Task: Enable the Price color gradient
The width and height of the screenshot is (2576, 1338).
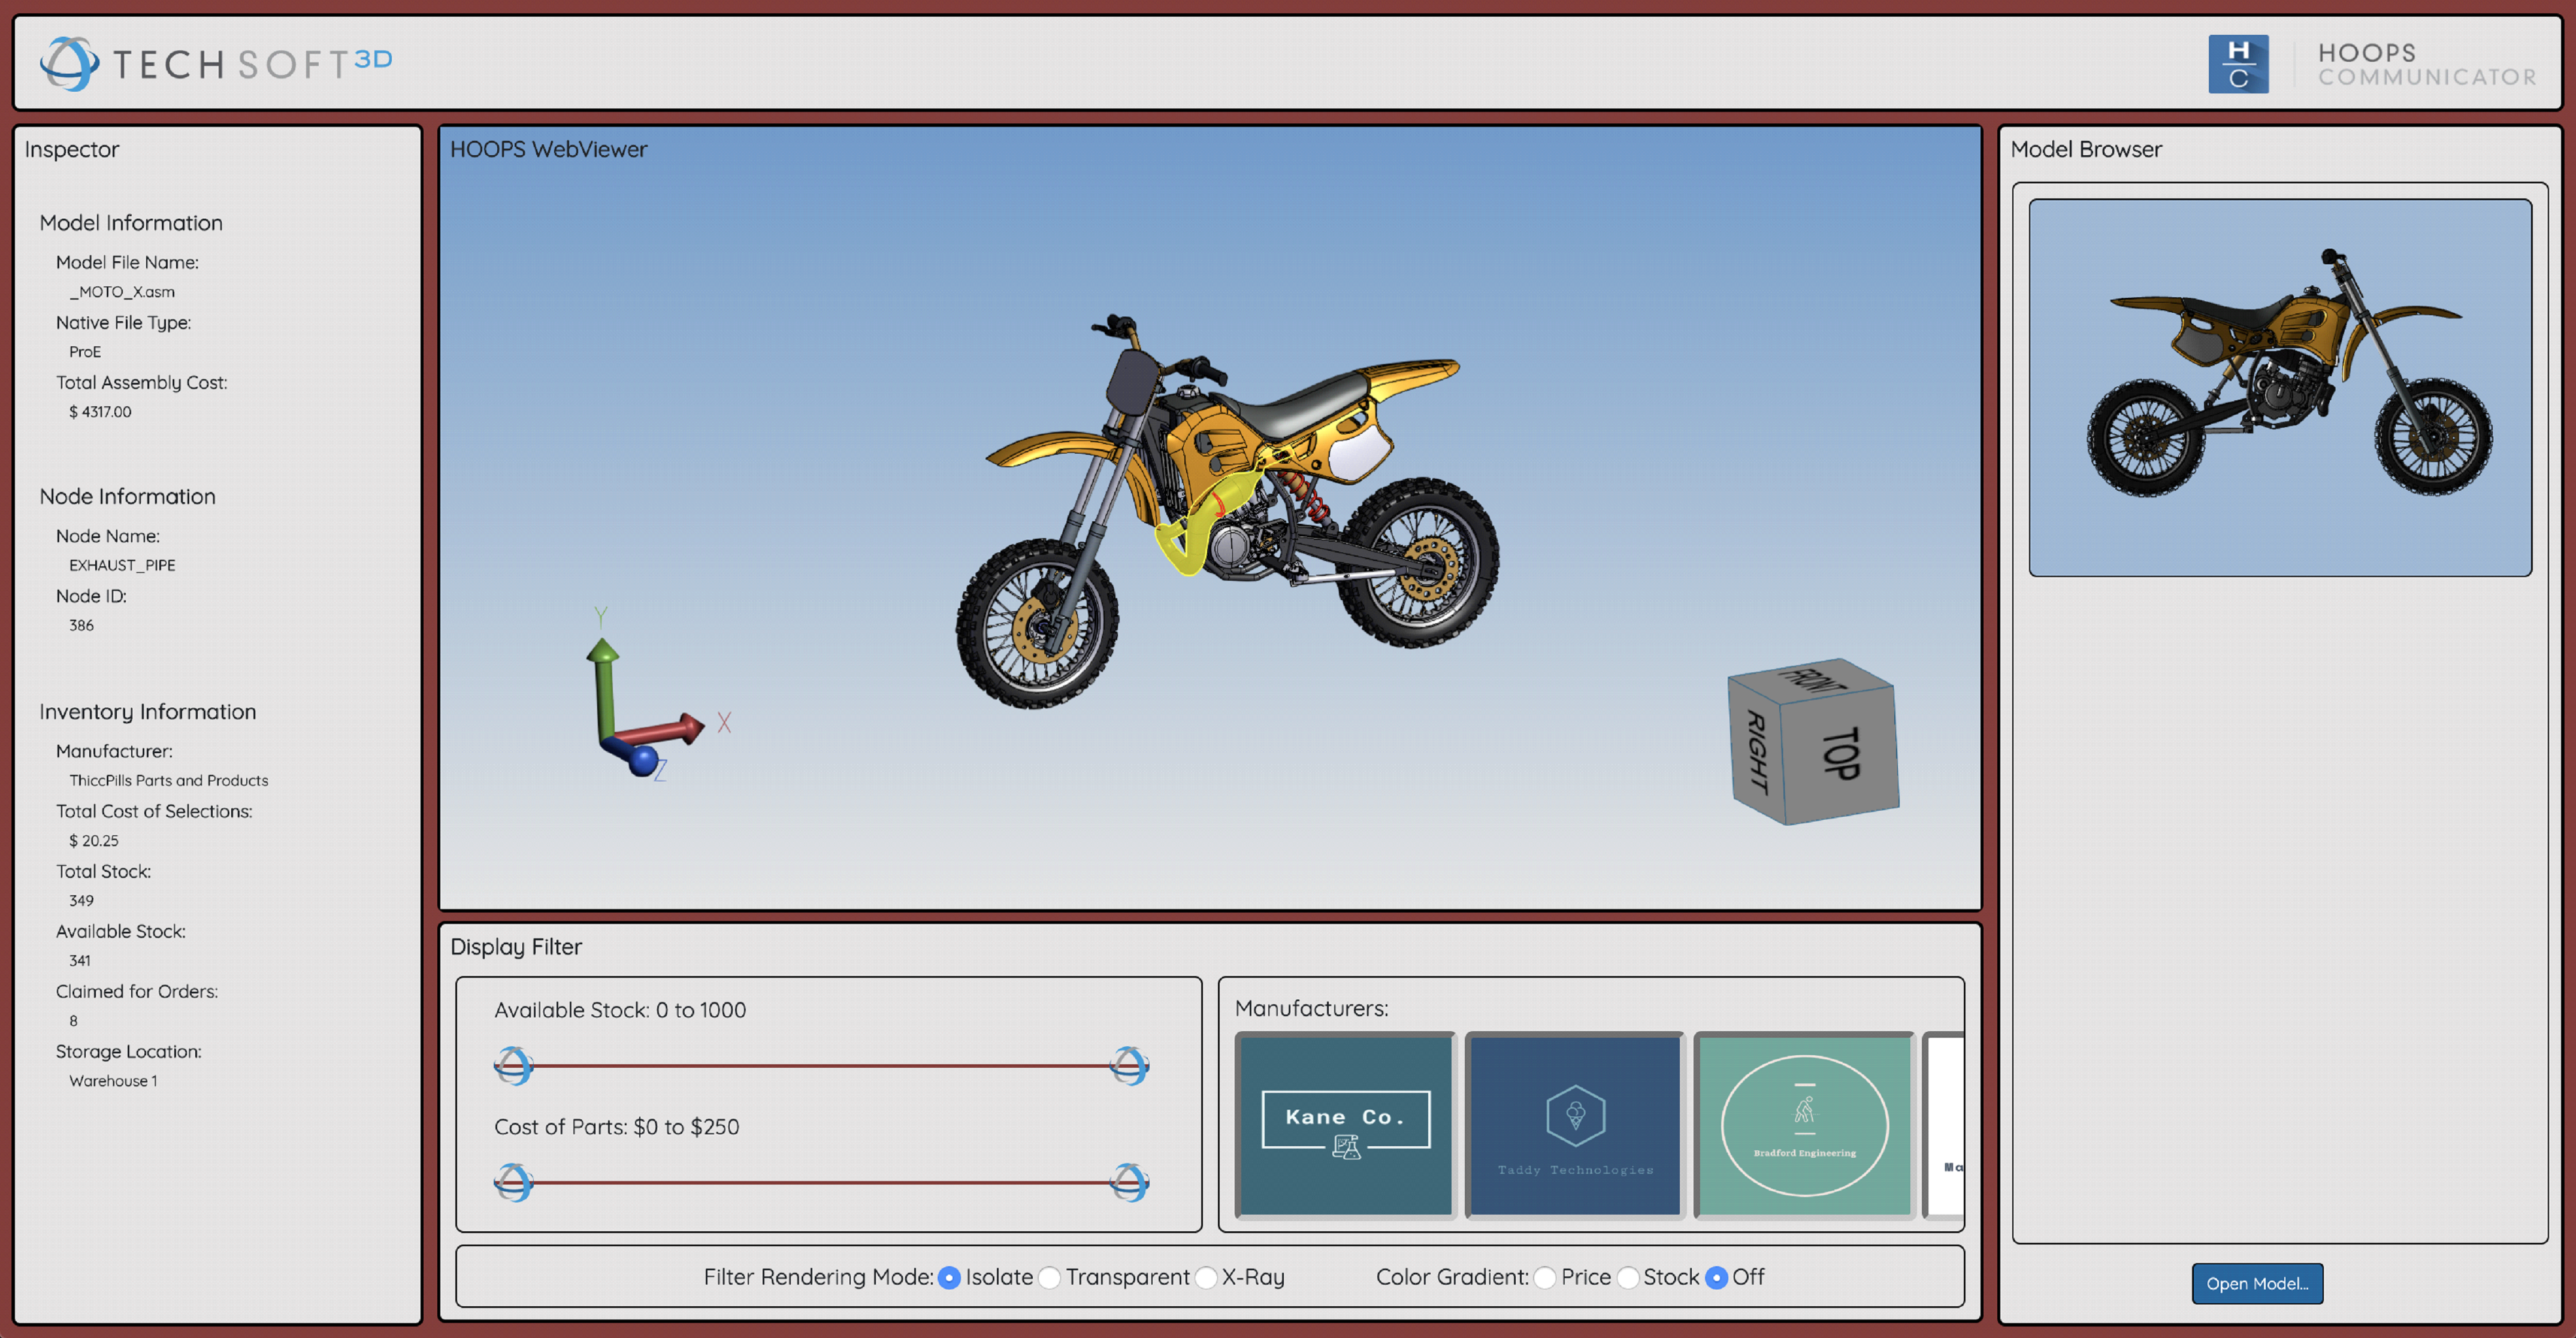Action: 1546,1277
